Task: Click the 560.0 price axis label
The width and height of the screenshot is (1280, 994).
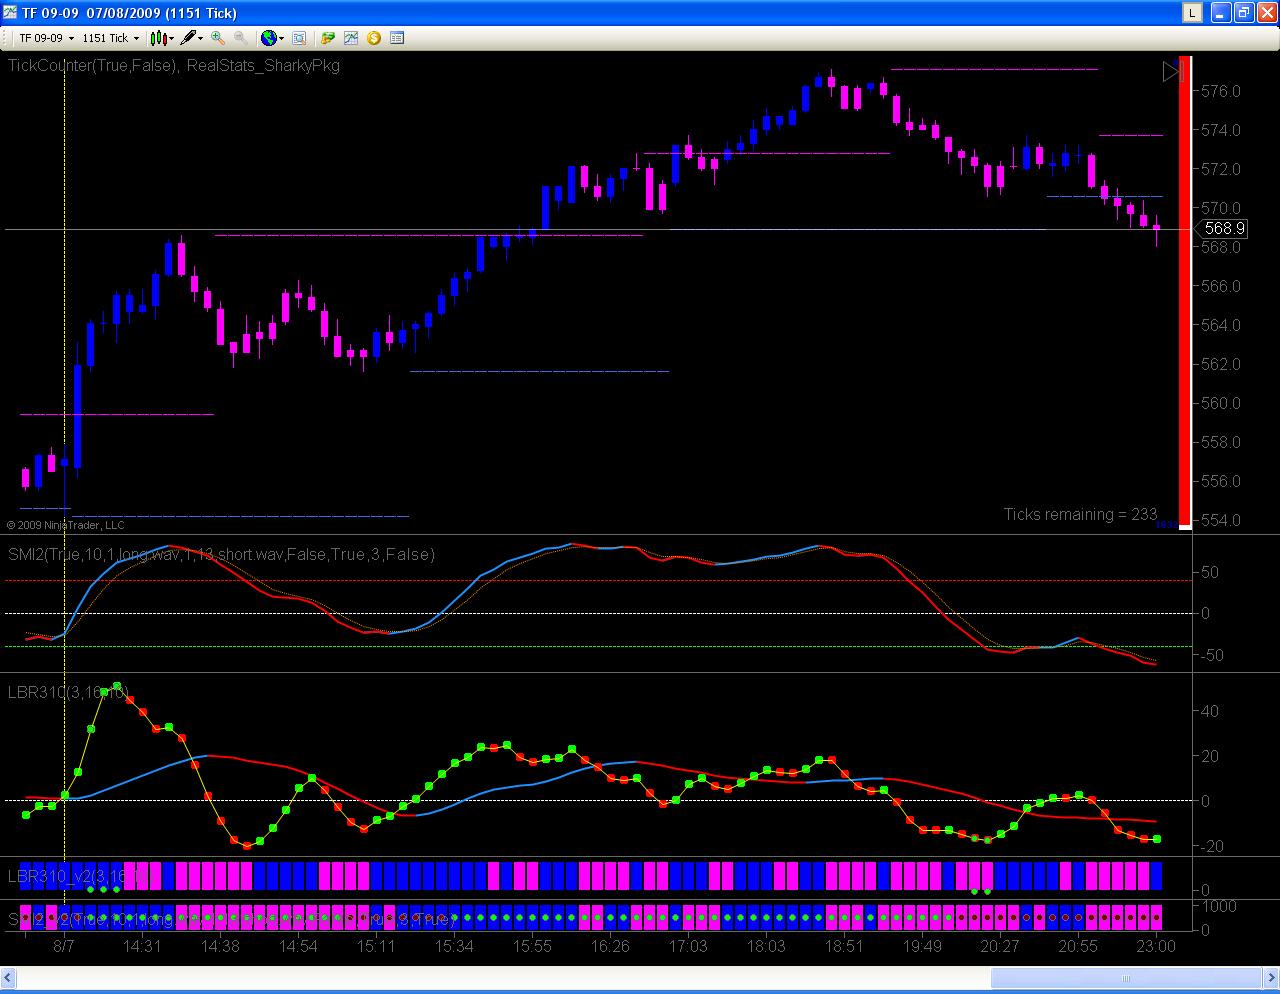Action: (1221, 403)
